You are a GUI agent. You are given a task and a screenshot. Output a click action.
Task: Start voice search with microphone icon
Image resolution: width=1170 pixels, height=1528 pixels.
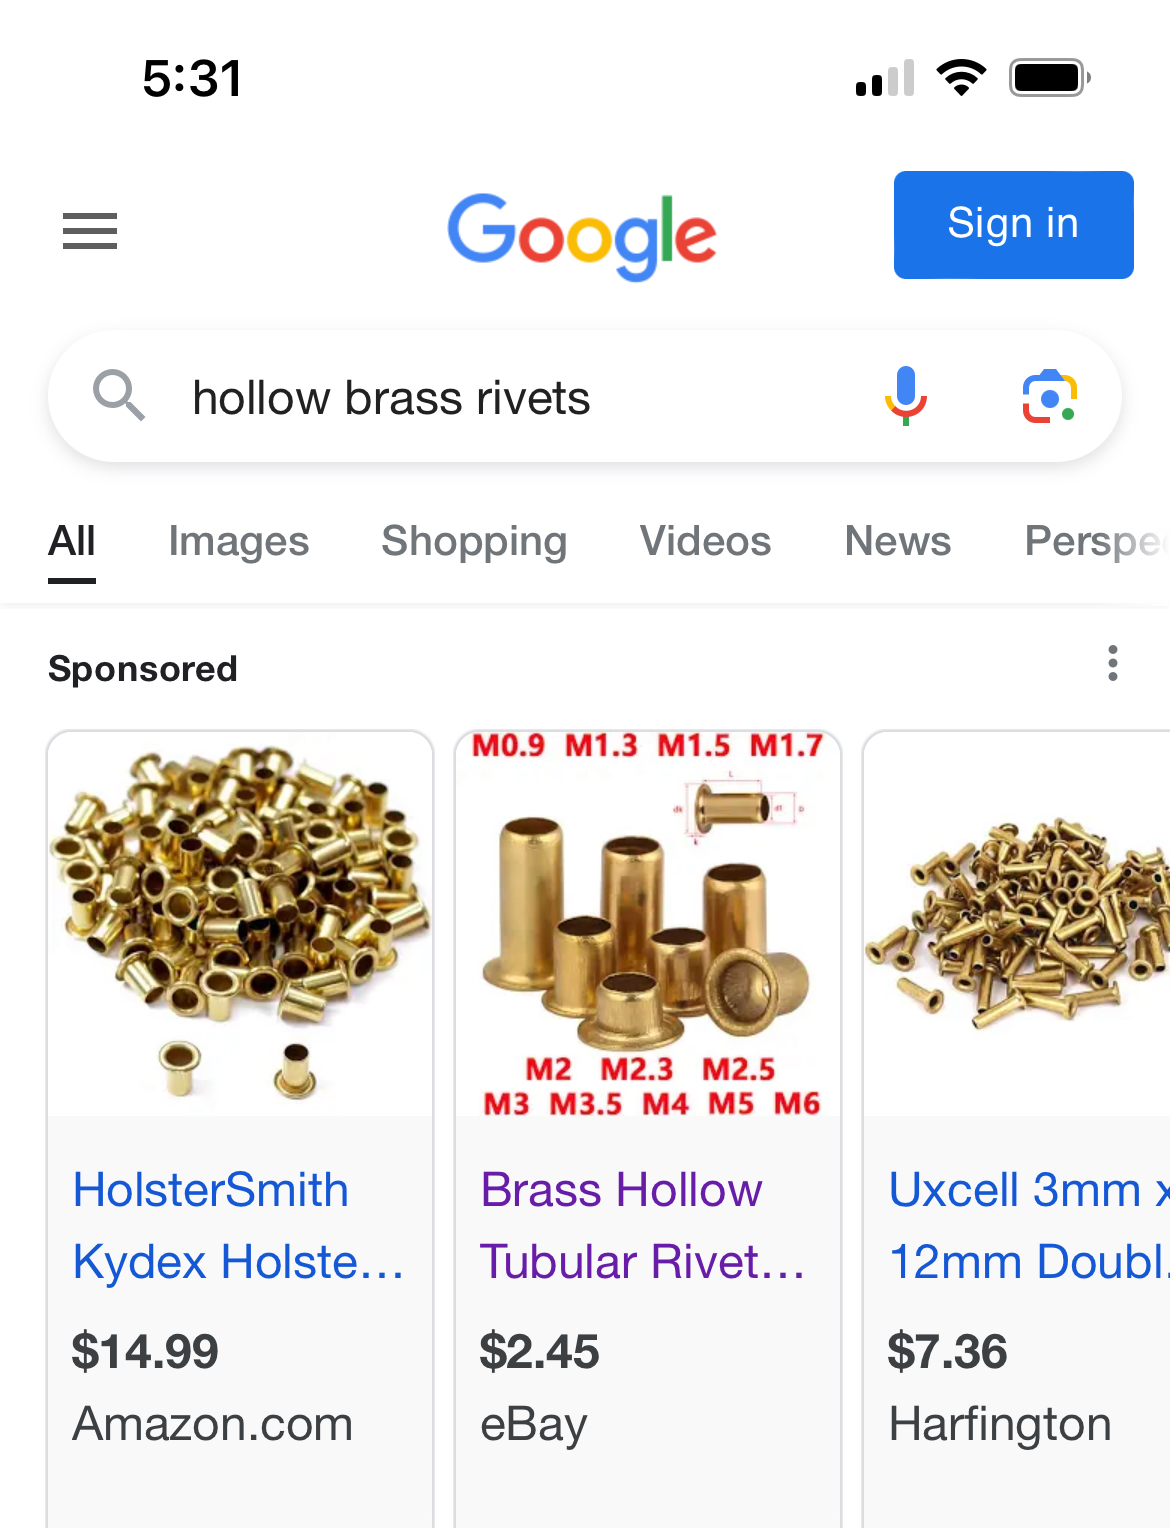tap(906, 397)
